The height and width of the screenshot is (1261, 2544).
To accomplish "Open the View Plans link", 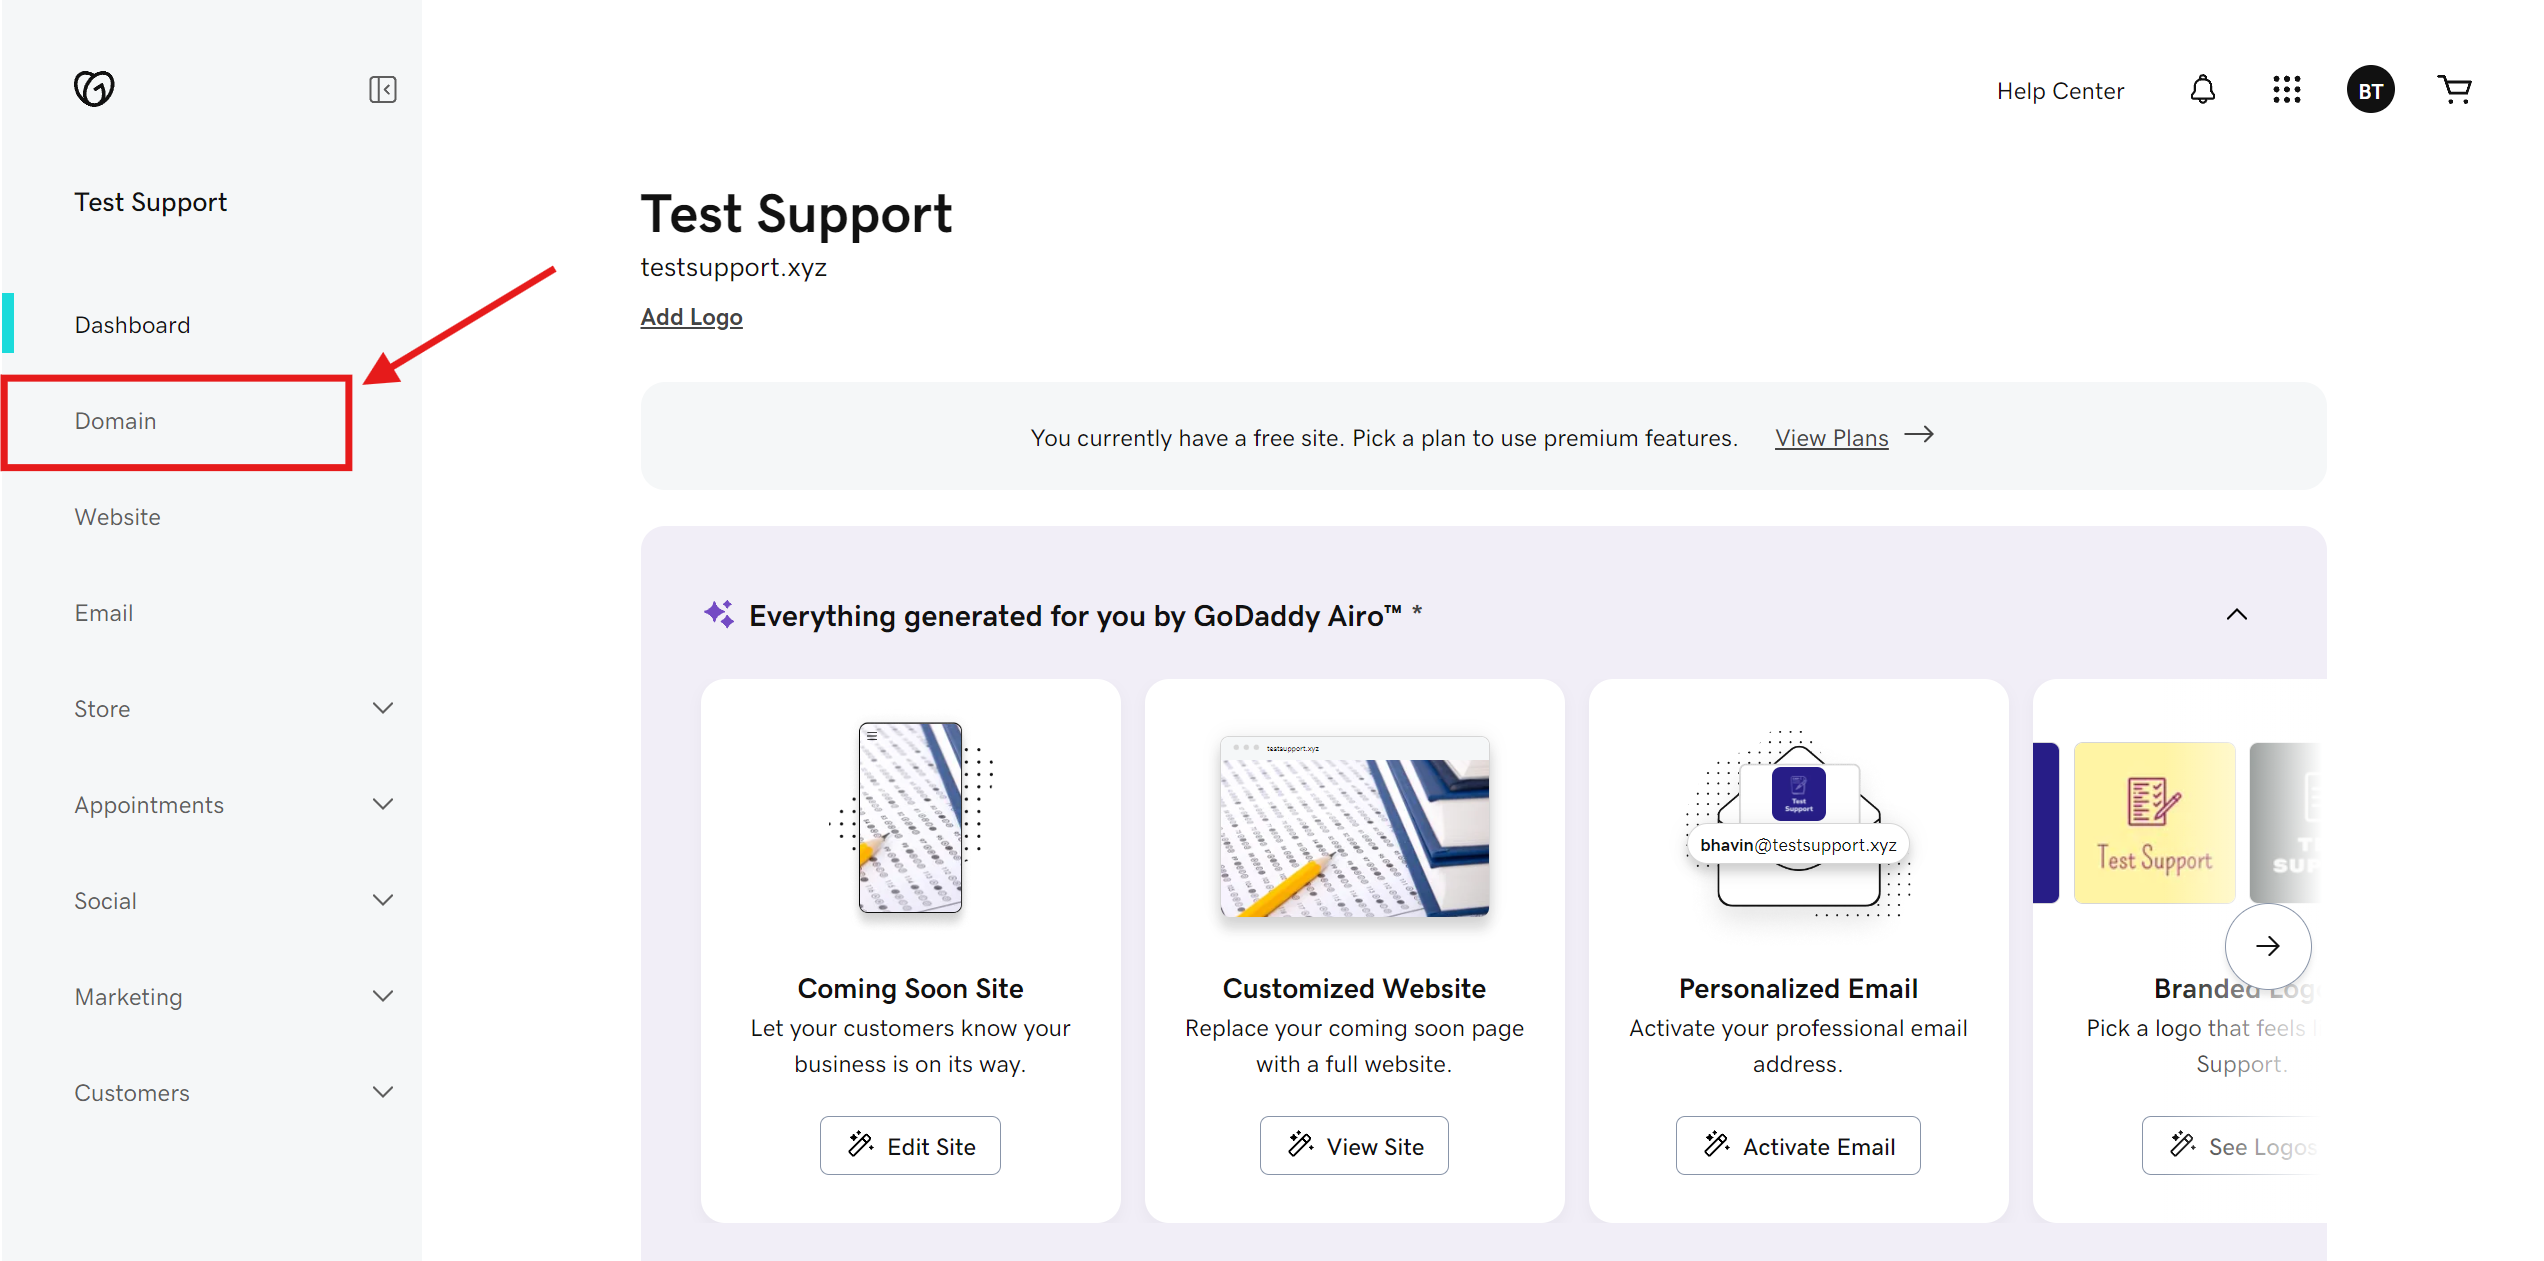I will click(1831, 437).
